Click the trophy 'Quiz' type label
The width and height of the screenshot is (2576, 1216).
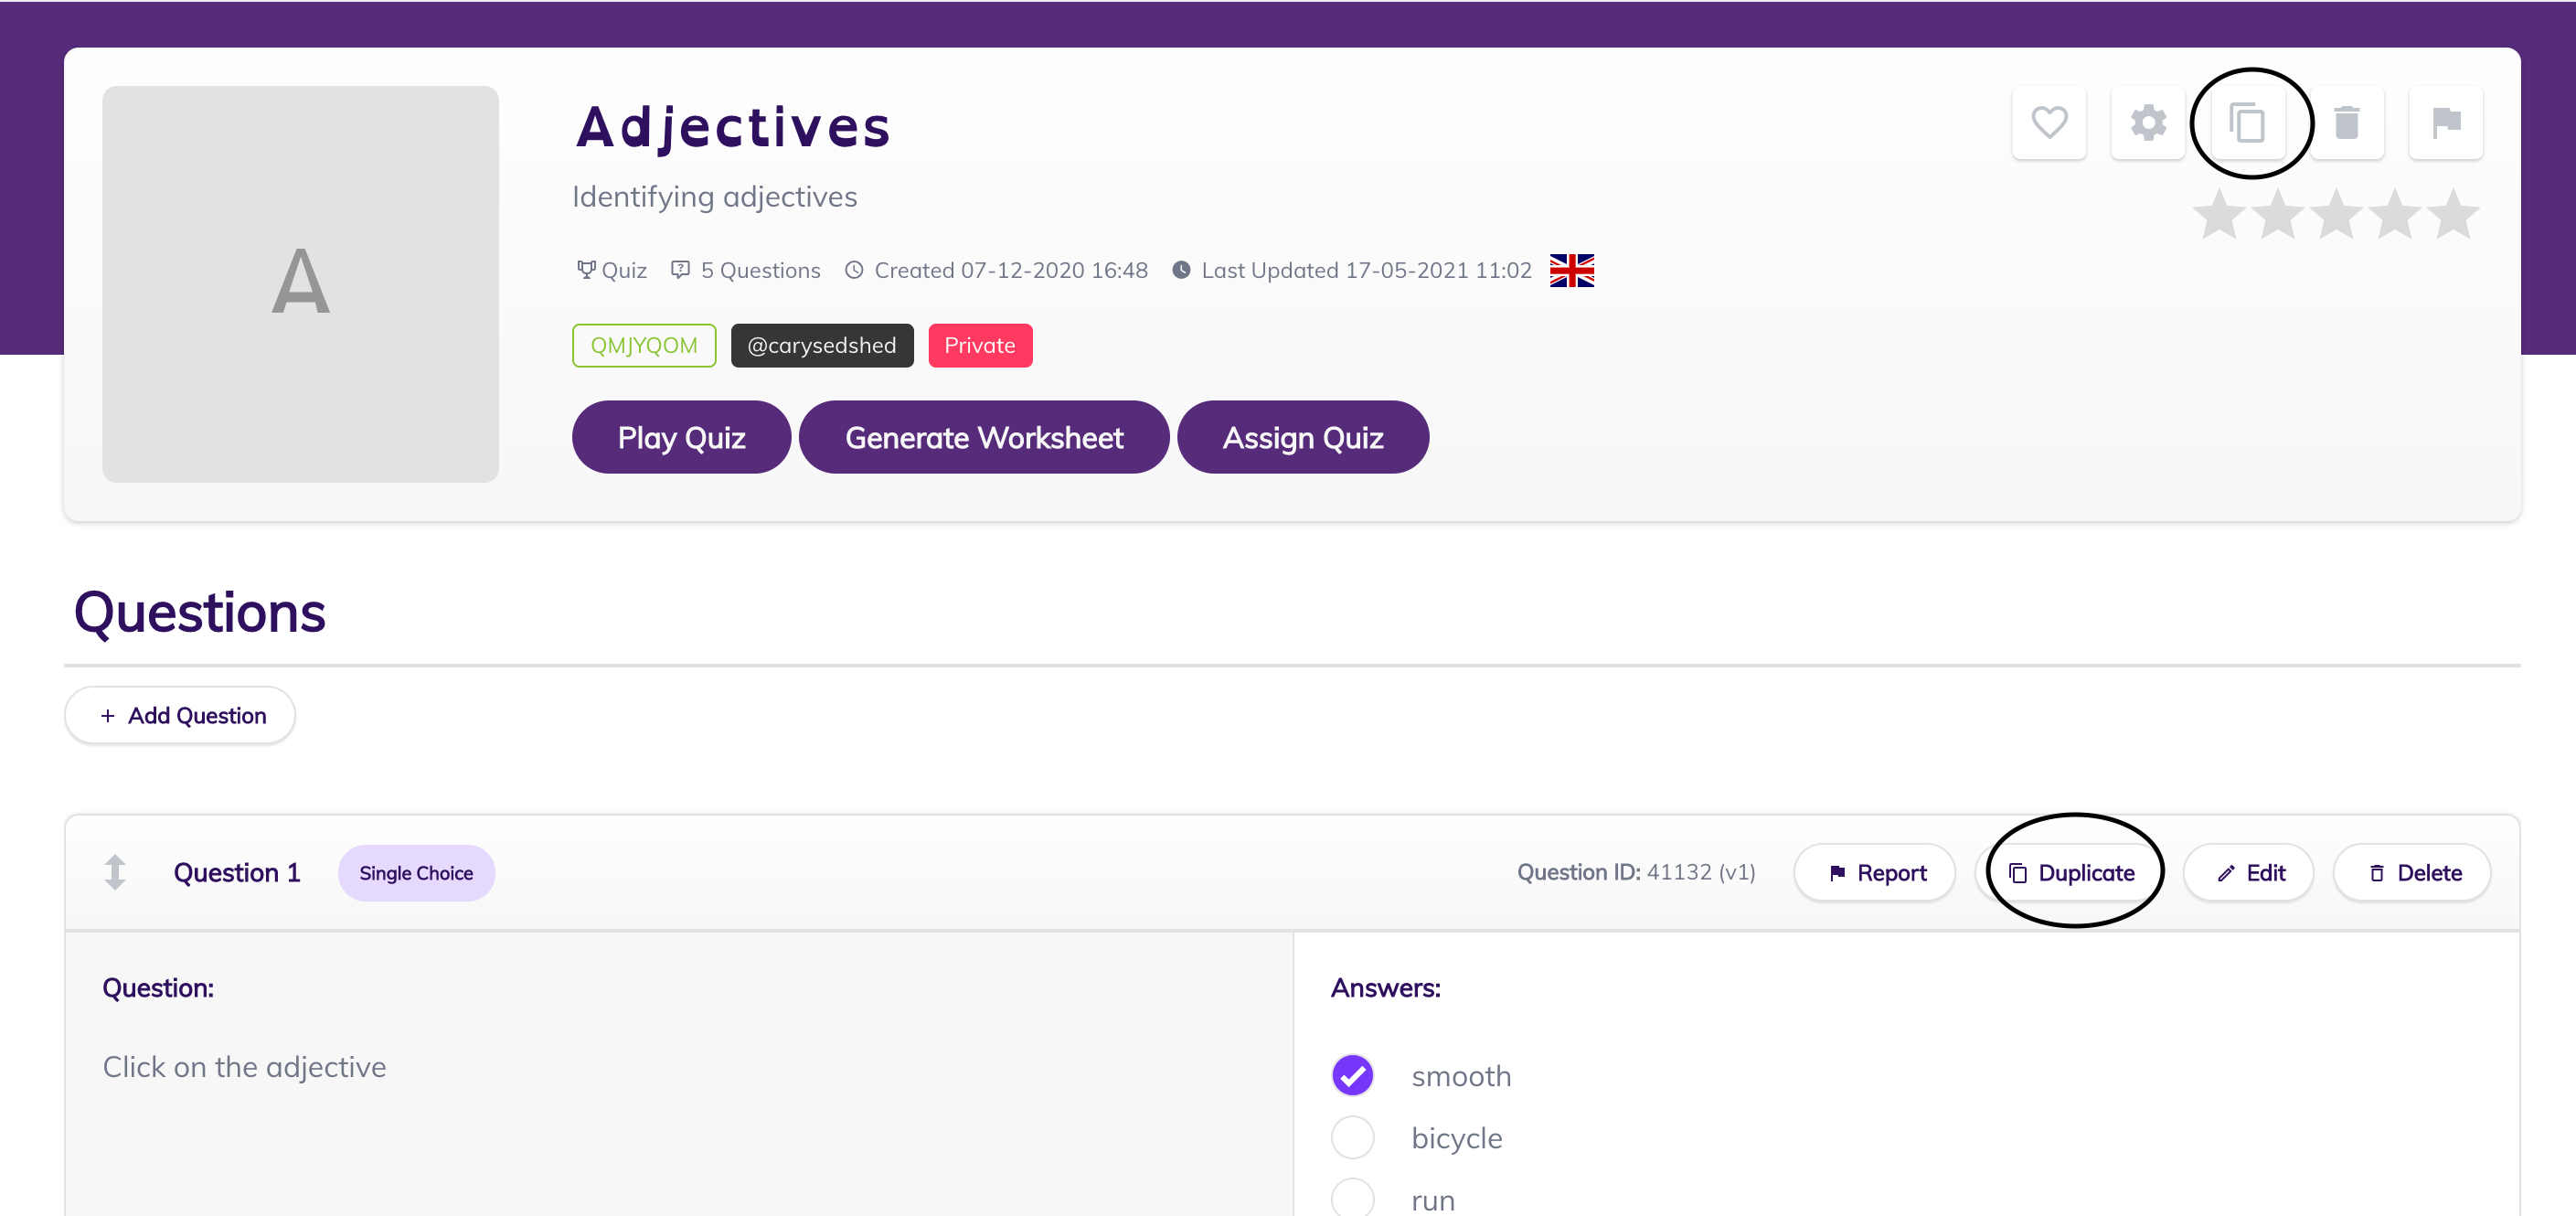click(x=611, y=270)
